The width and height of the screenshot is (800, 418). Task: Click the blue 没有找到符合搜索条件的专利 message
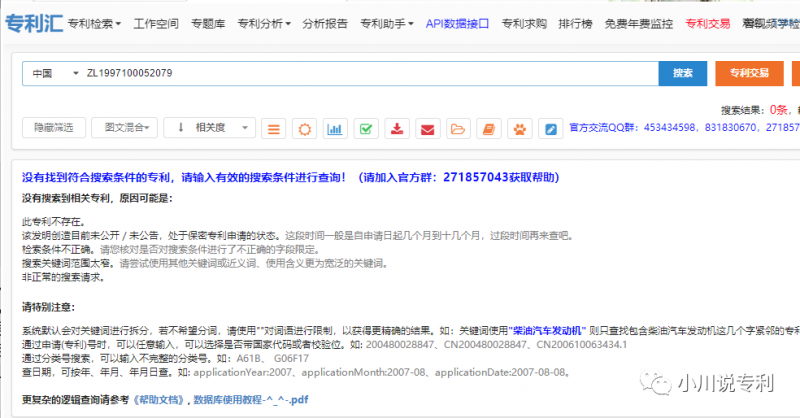click(x=290, y=178)
